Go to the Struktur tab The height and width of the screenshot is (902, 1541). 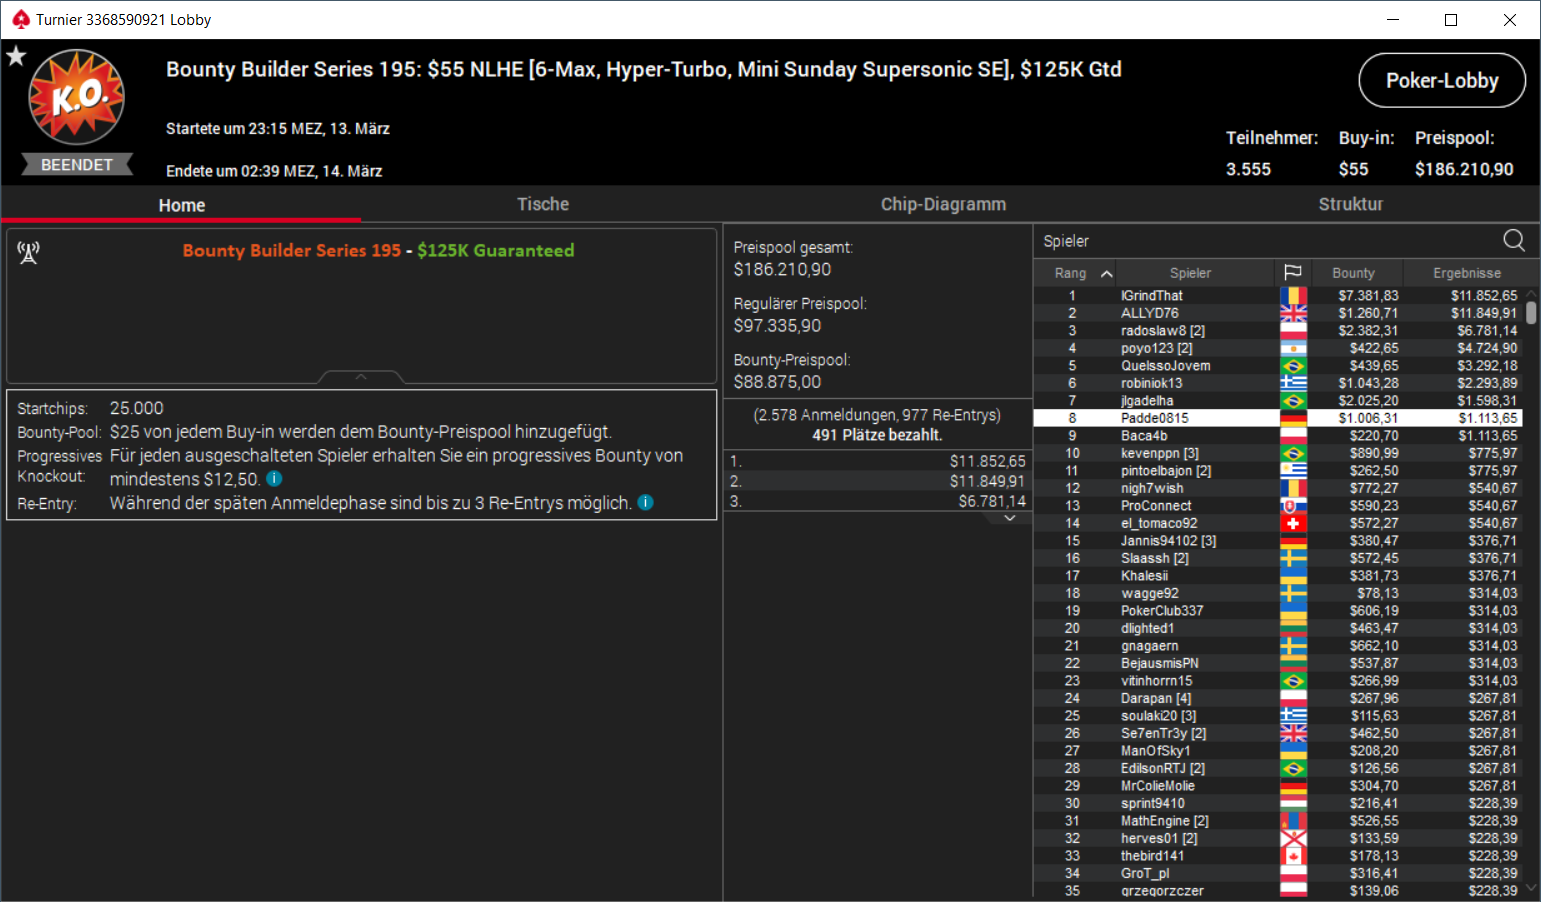[1350, 204]
